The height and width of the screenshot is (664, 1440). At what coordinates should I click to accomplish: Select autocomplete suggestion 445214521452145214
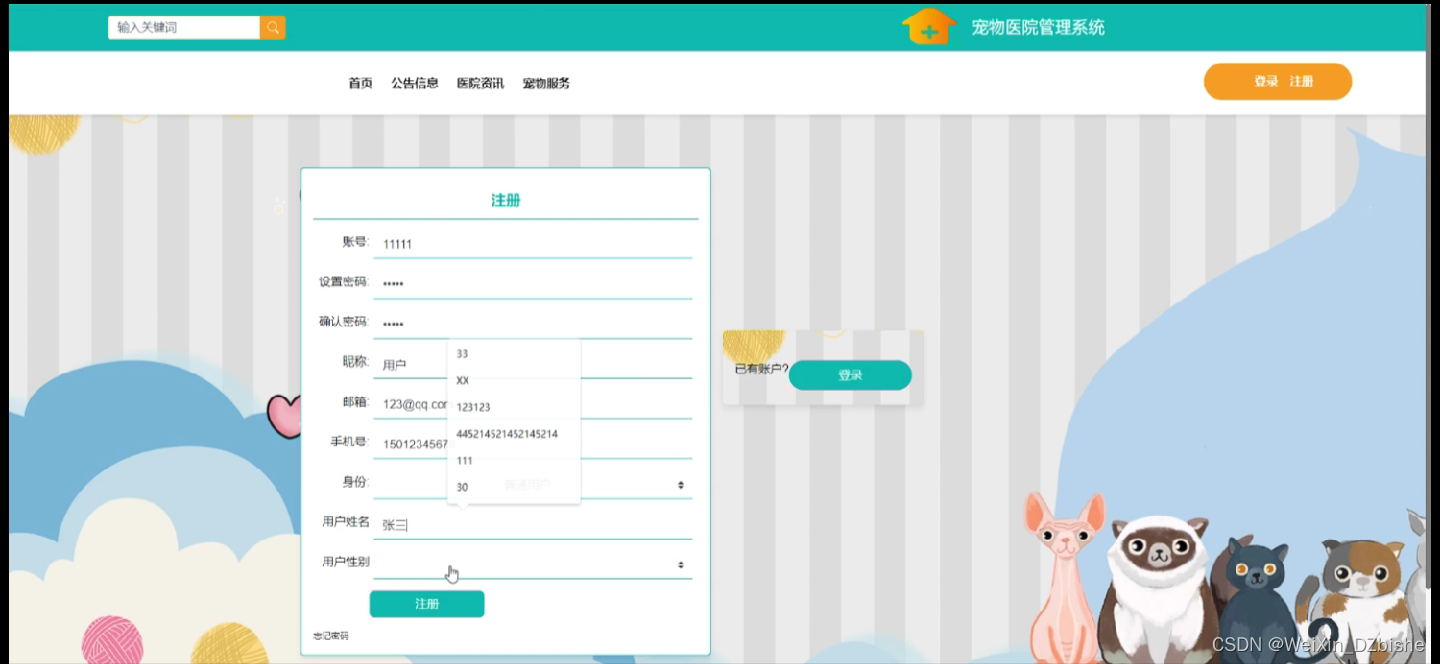pos(514,434)
